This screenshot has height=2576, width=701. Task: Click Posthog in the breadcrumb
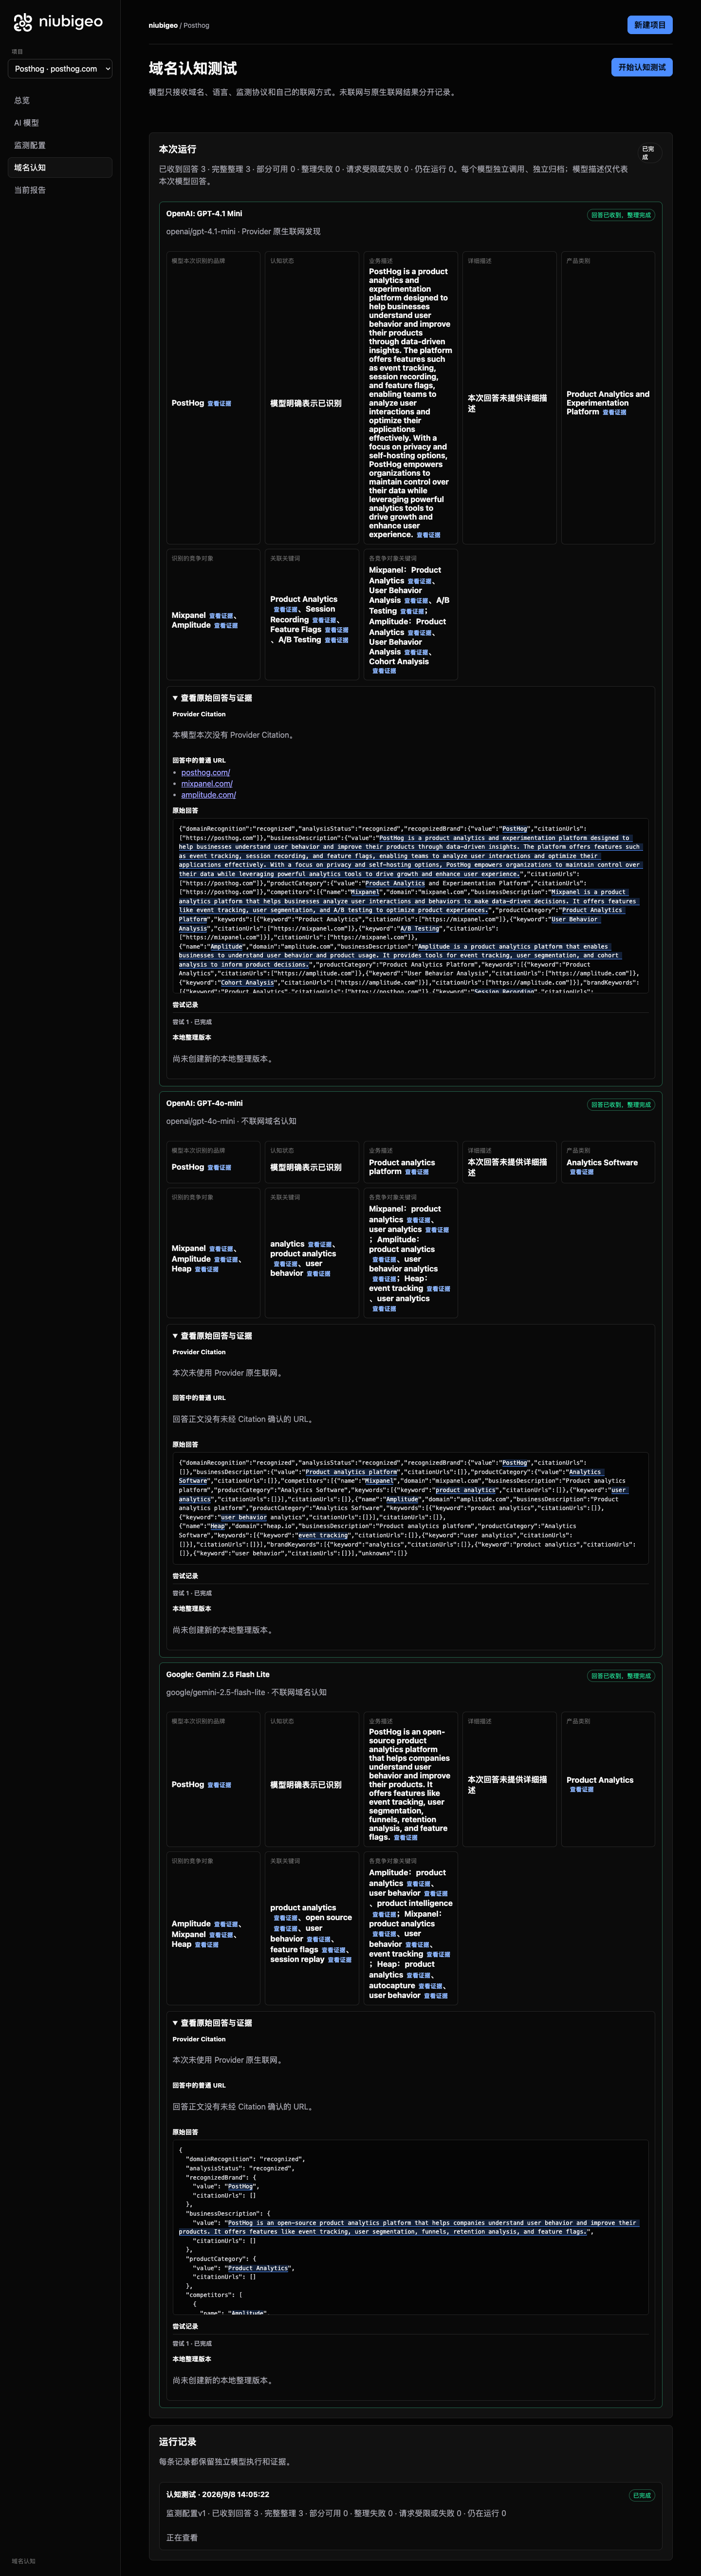point(196,25)
